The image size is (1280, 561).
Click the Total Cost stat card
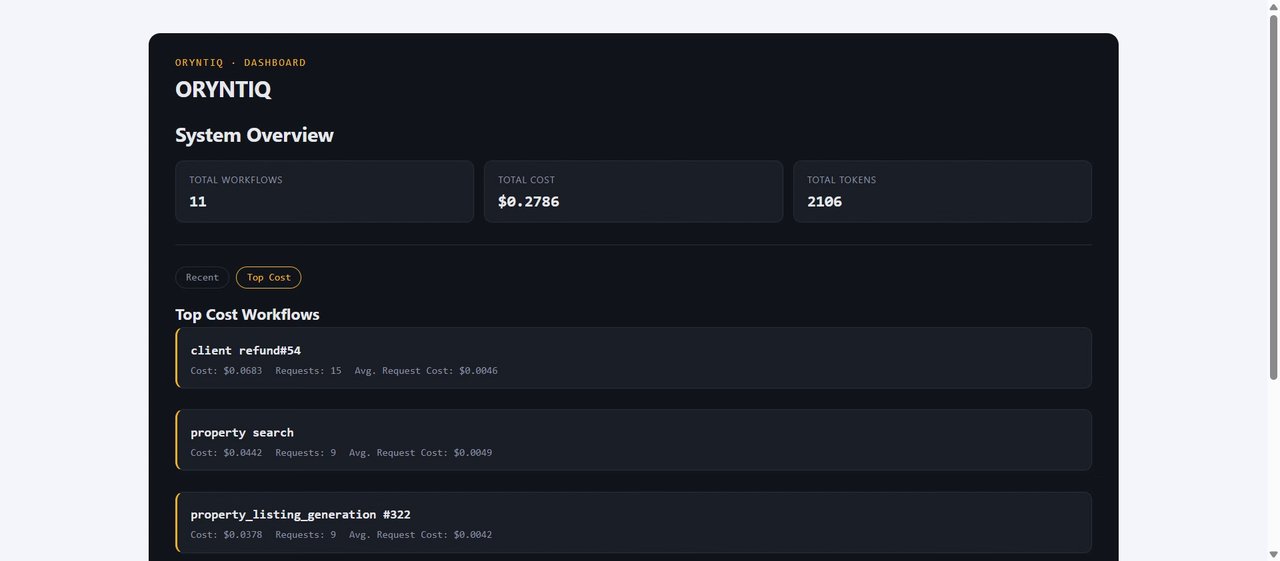[633, 191]
